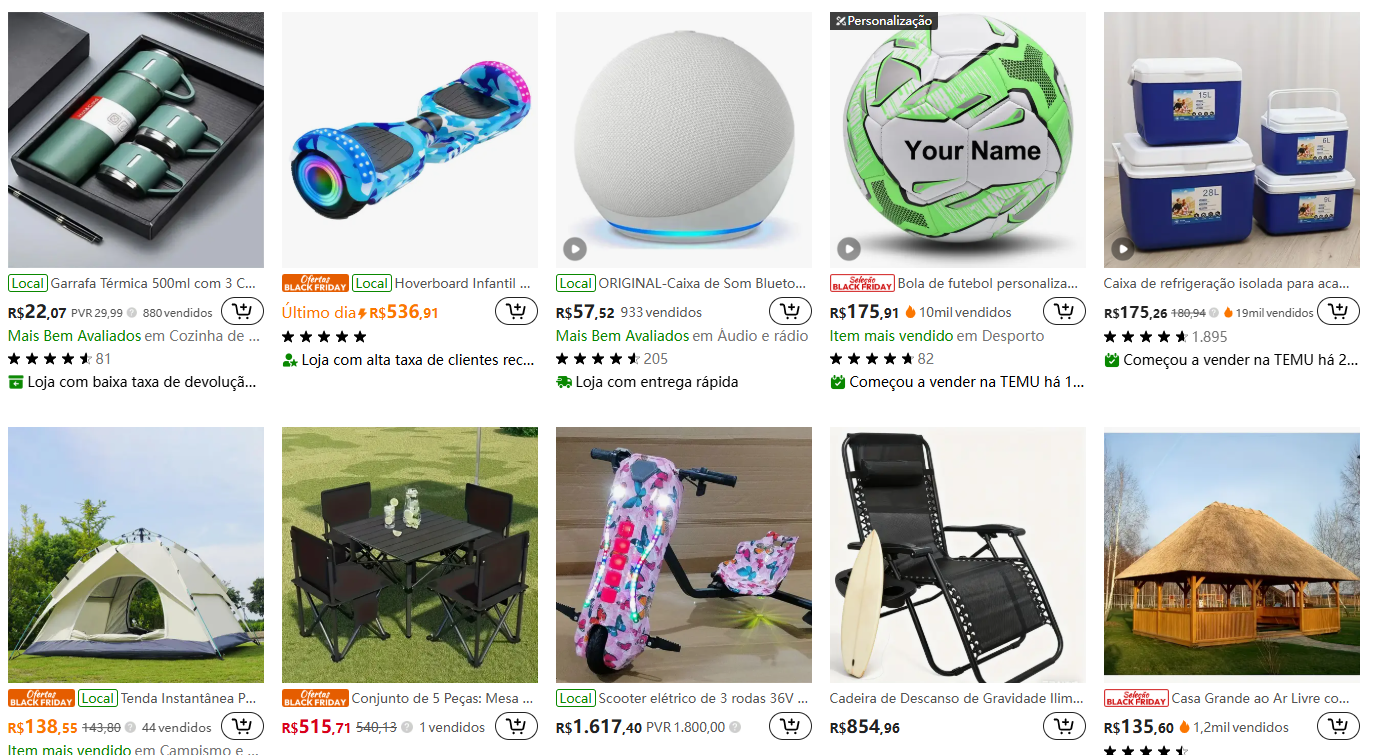Add the personalized football to cart
1376x755 pixels.
[x=1064, y=312]
